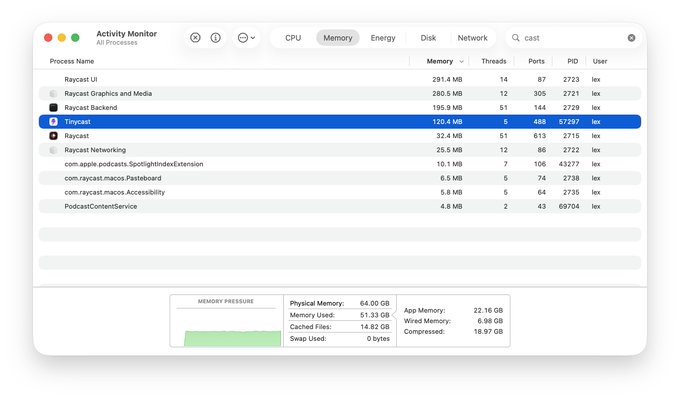
Task: Sort by Threads column header
Action: (494, 61)
